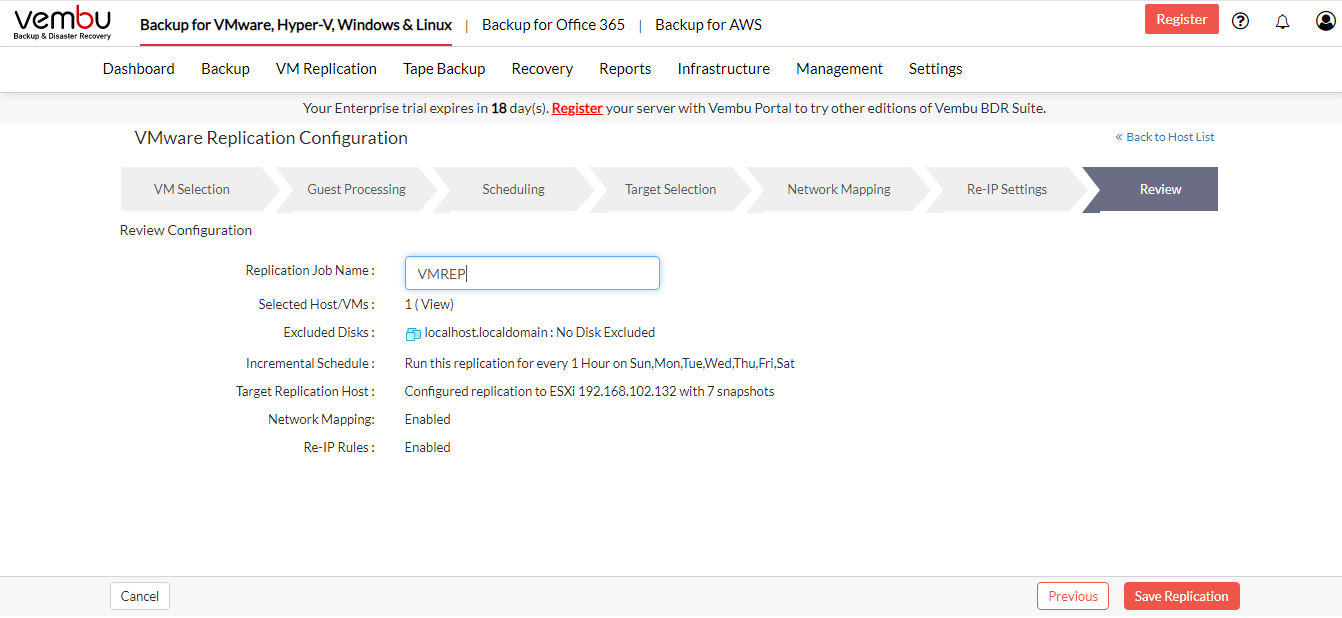Click the Re-IP Rules 'Enabled' value
This screenshot has width=1342, height=618.
coord(427,447)
